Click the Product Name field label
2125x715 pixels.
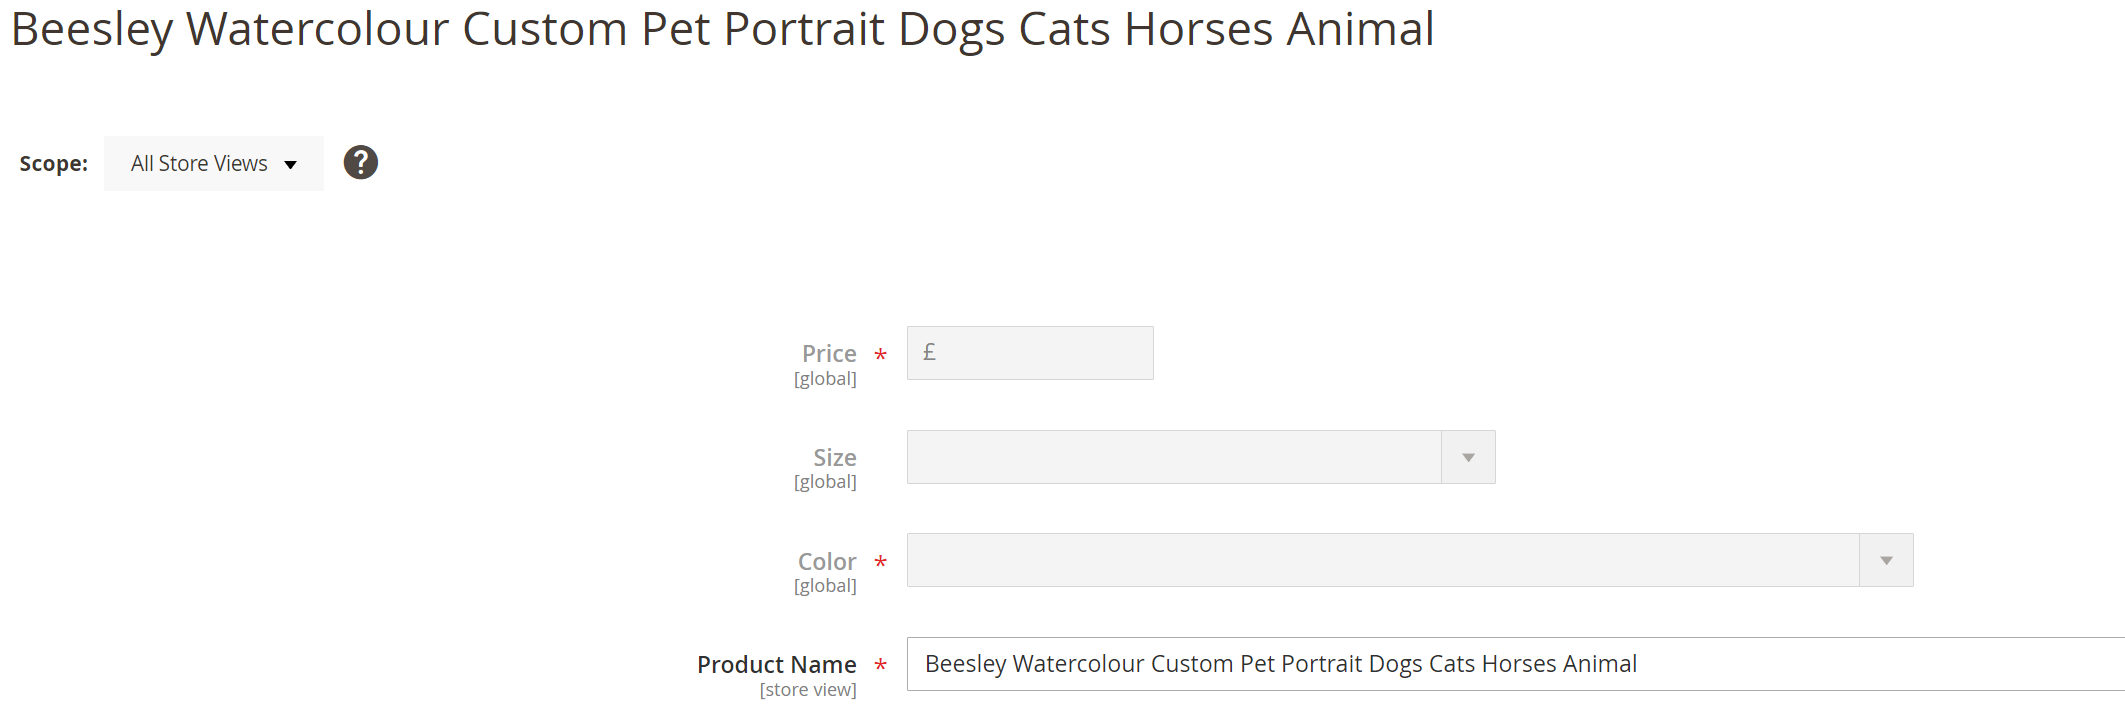tap(776, 664)
